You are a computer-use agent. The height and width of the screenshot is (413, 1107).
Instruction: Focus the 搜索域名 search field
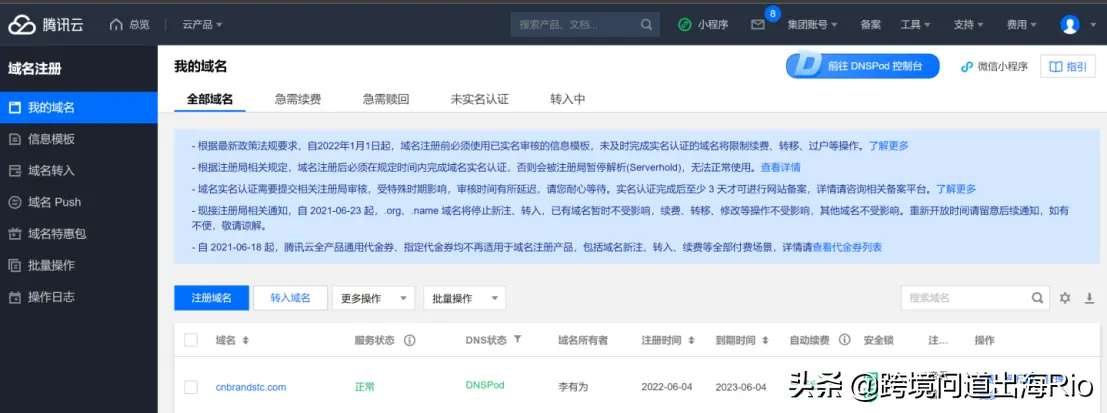pyautogui.click(x=975, y=298)
